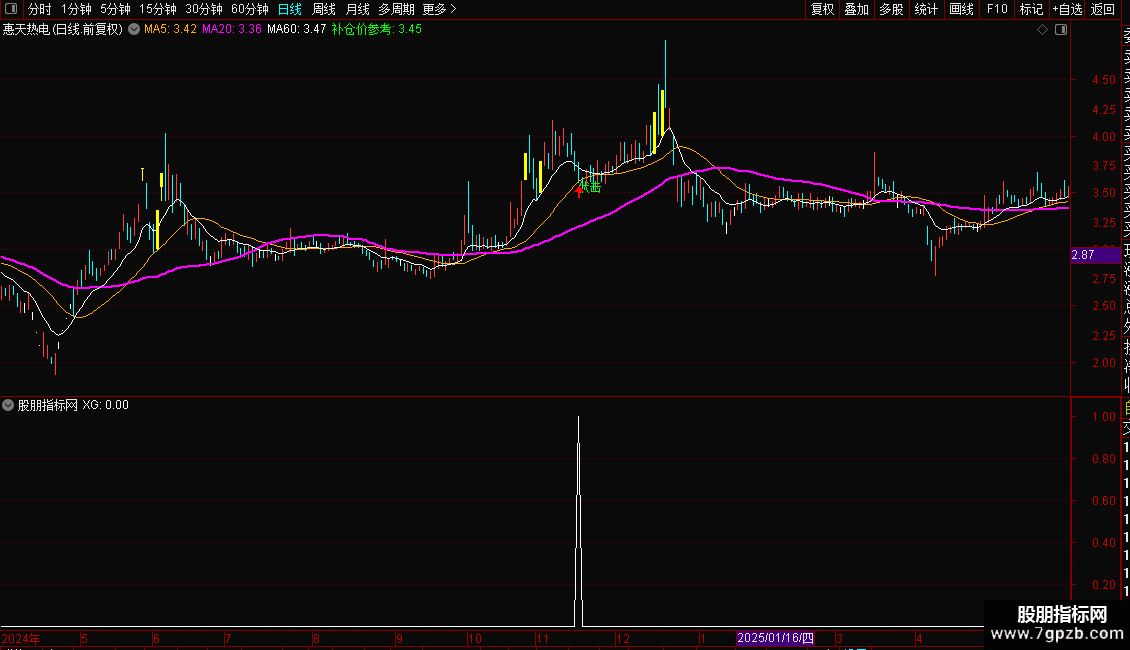The width and height of the screenshot is (1130, 650).
Task: Click the 2.00 price axis label
Action: [x=1104, y=363]
